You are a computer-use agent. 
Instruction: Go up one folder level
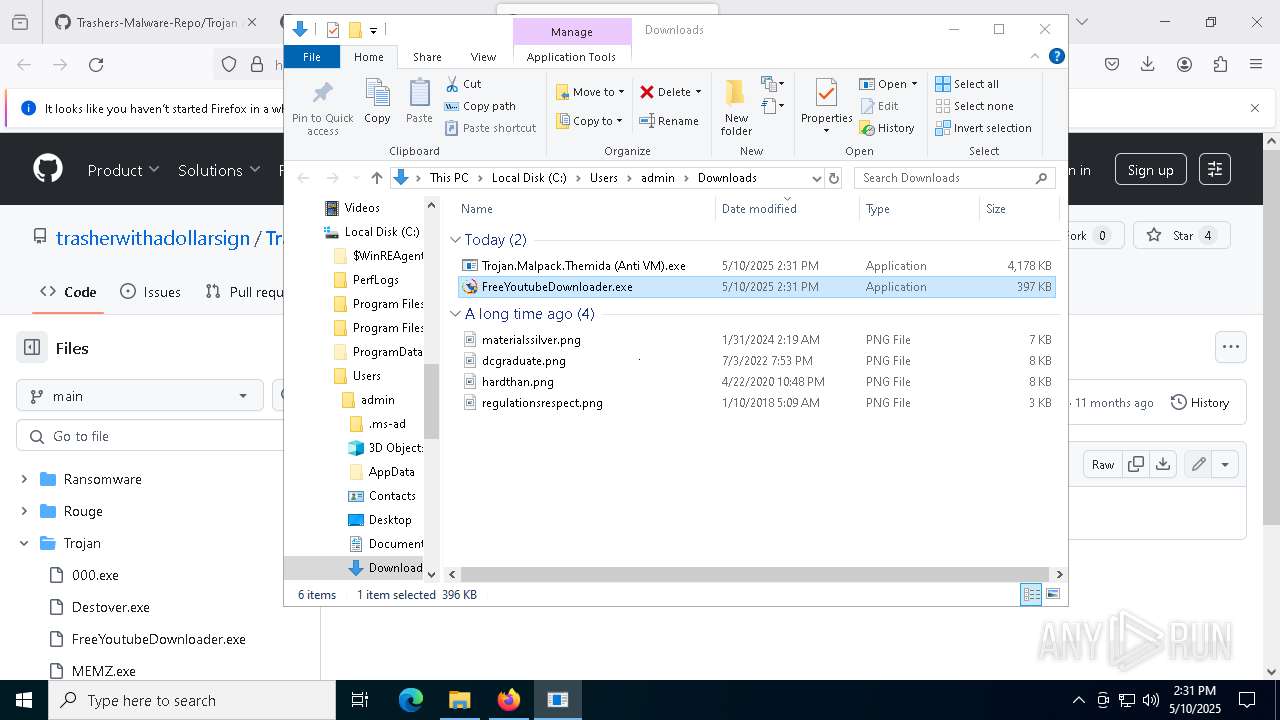(376, 178)
